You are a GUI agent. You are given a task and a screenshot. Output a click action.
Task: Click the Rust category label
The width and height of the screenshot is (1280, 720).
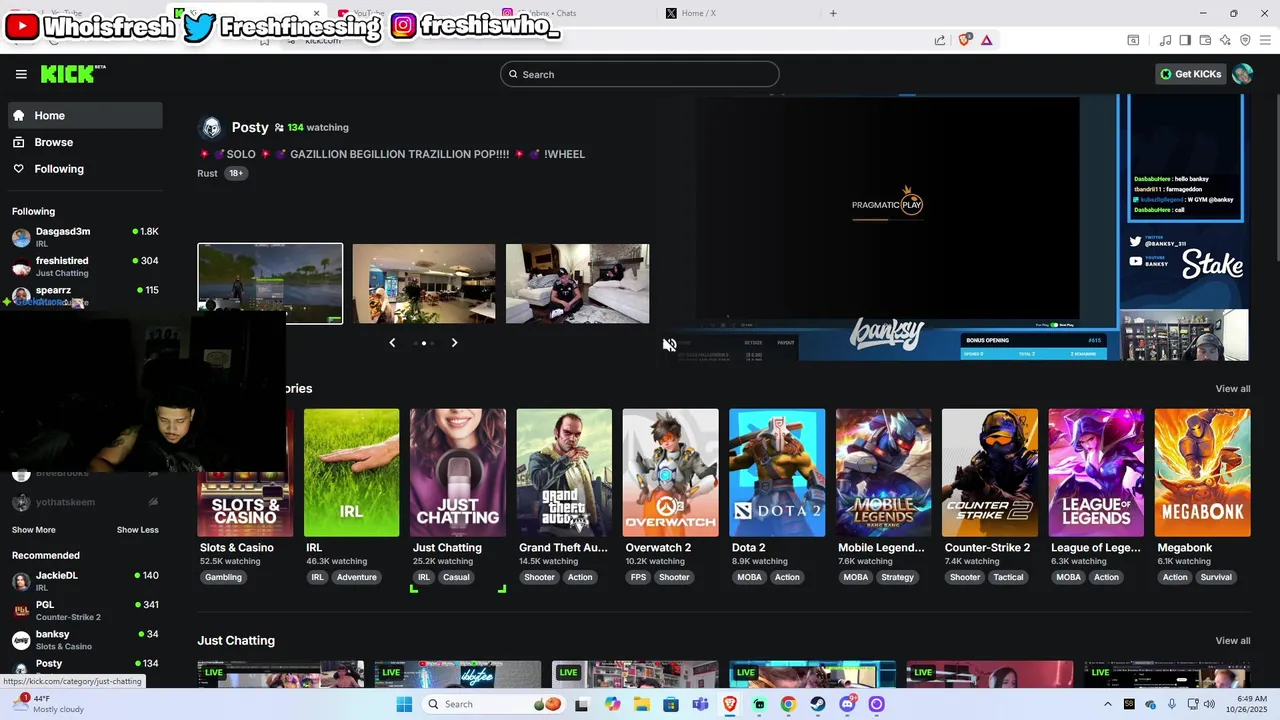point(207,173)
